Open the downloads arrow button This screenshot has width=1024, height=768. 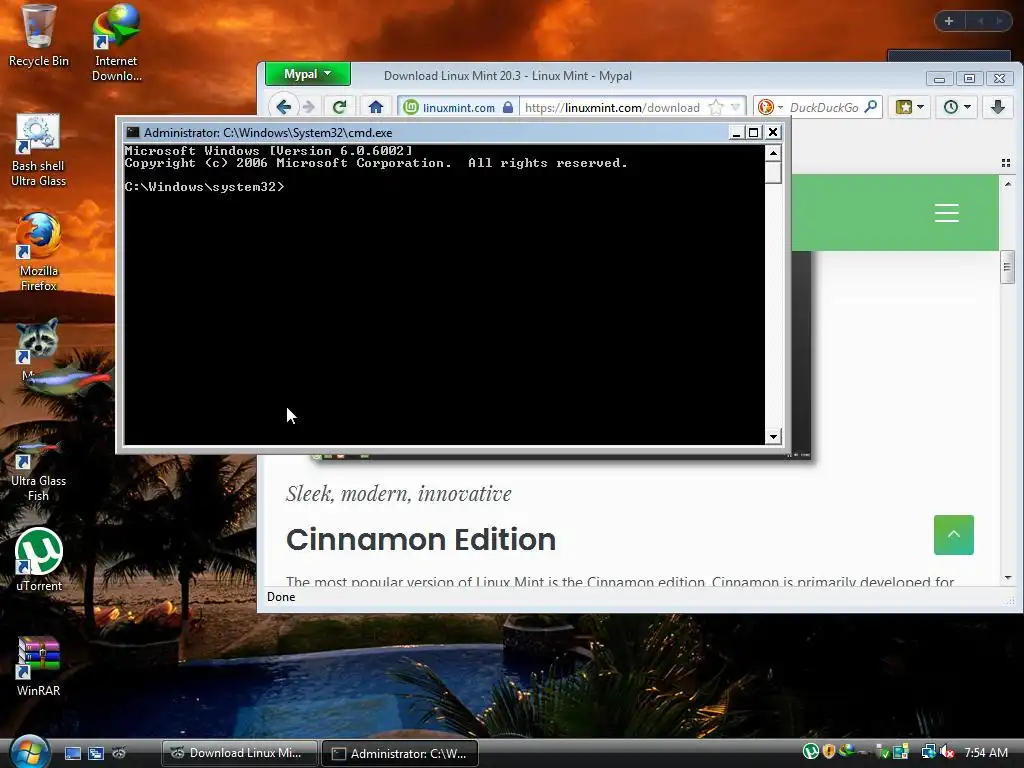(998, 107)
